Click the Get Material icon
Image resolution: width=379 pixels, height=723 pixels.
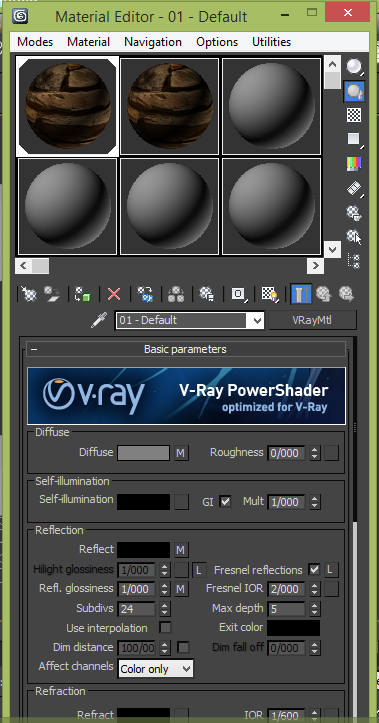coord(29,294)
